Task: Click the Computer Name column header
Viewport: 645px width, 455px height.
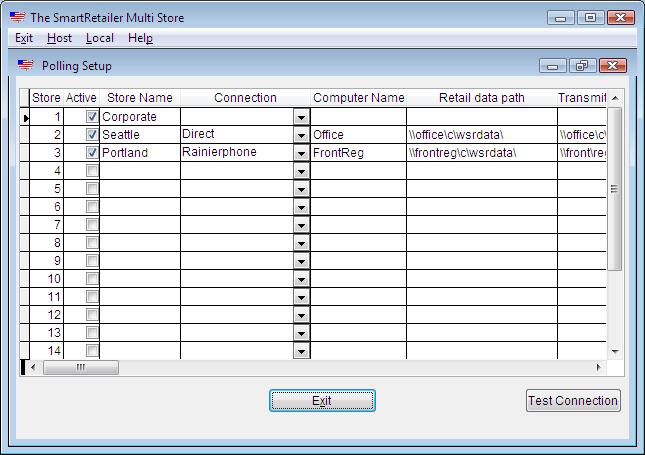Action: 358,98
